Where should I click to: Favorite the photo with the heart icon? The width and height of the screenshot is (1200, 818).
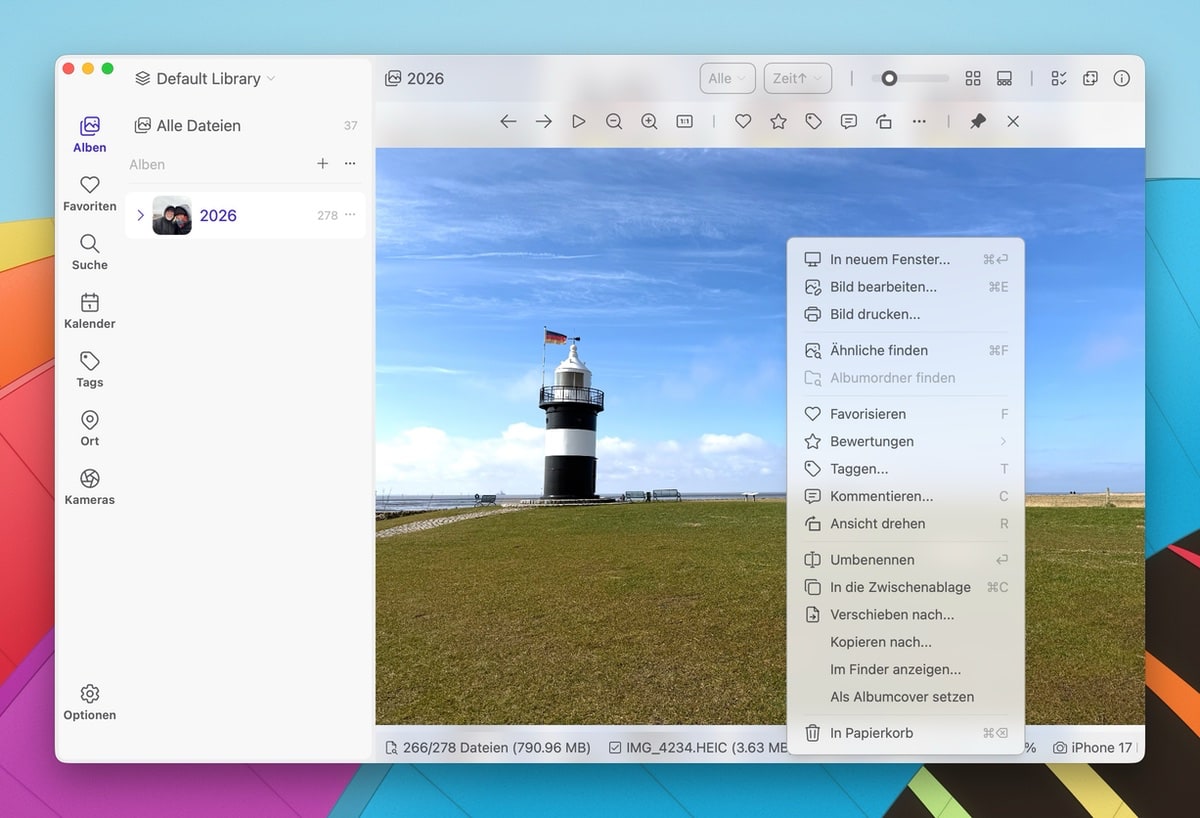point(743,121)
